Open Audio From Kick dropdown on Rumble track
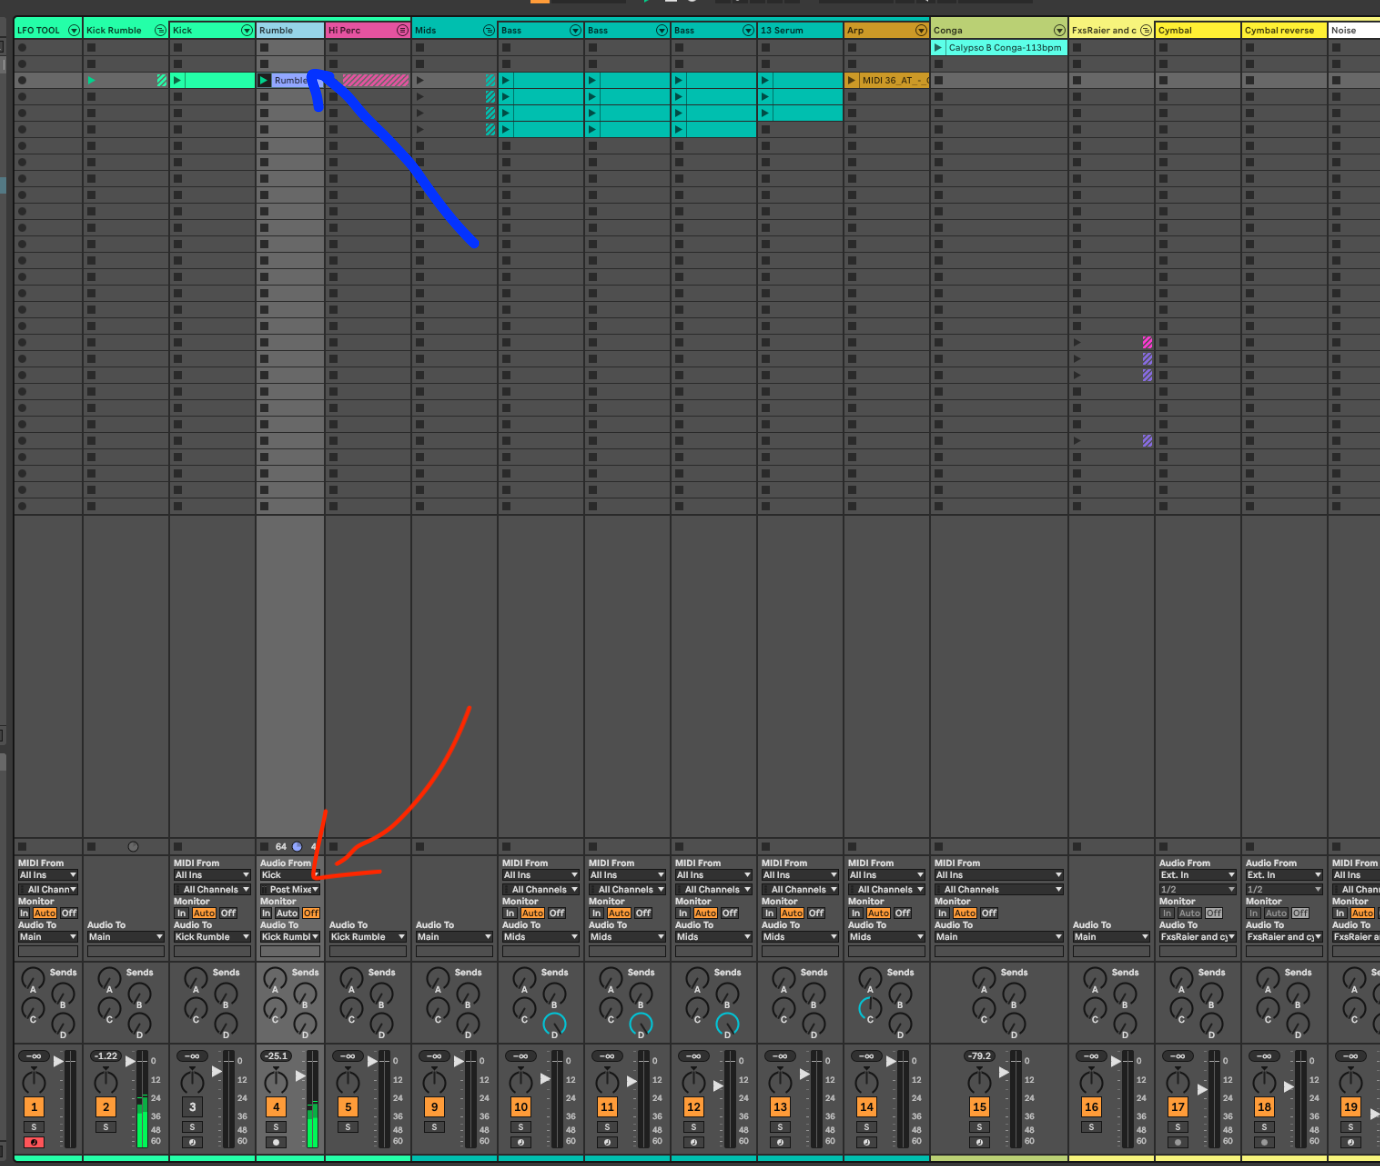Viewport: 1380px width, 1166px height. (x=290, y=875)
